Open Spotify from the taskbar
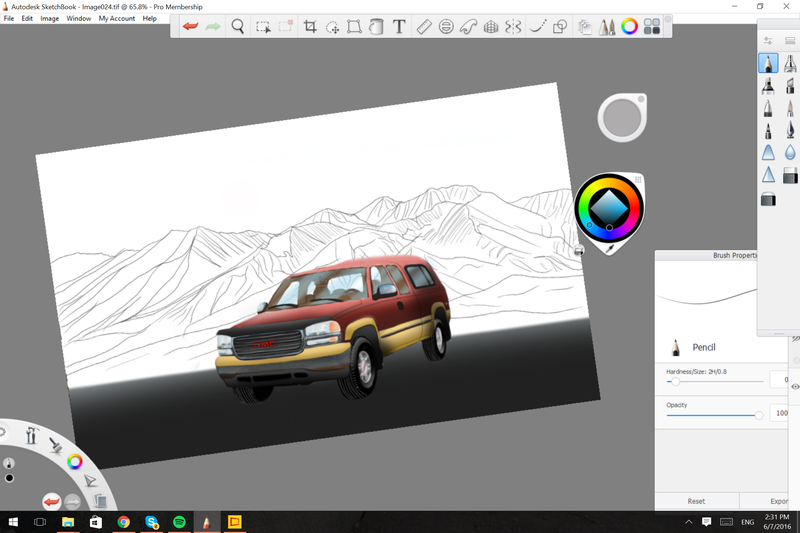Screen dimensions: 800x533 [x=179, y=522]
